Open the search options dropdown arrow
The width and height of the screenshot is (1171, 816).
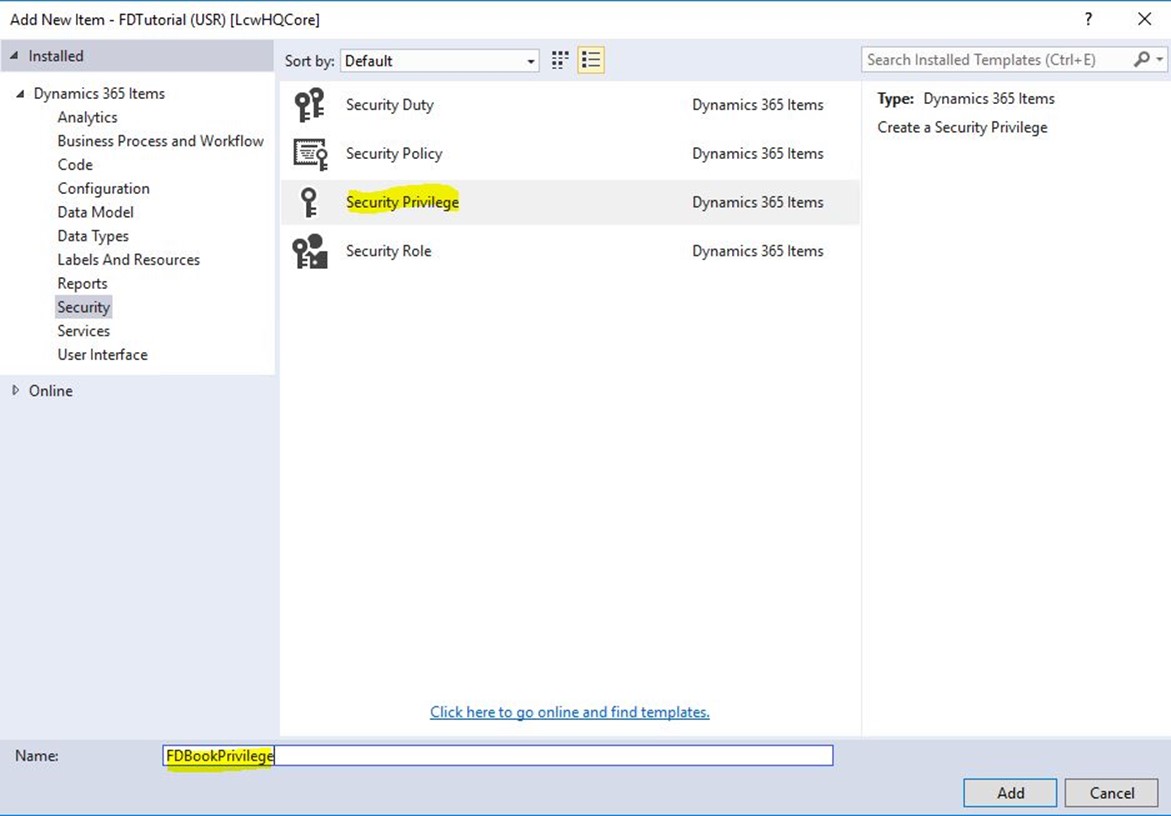tap(1159, 60)
